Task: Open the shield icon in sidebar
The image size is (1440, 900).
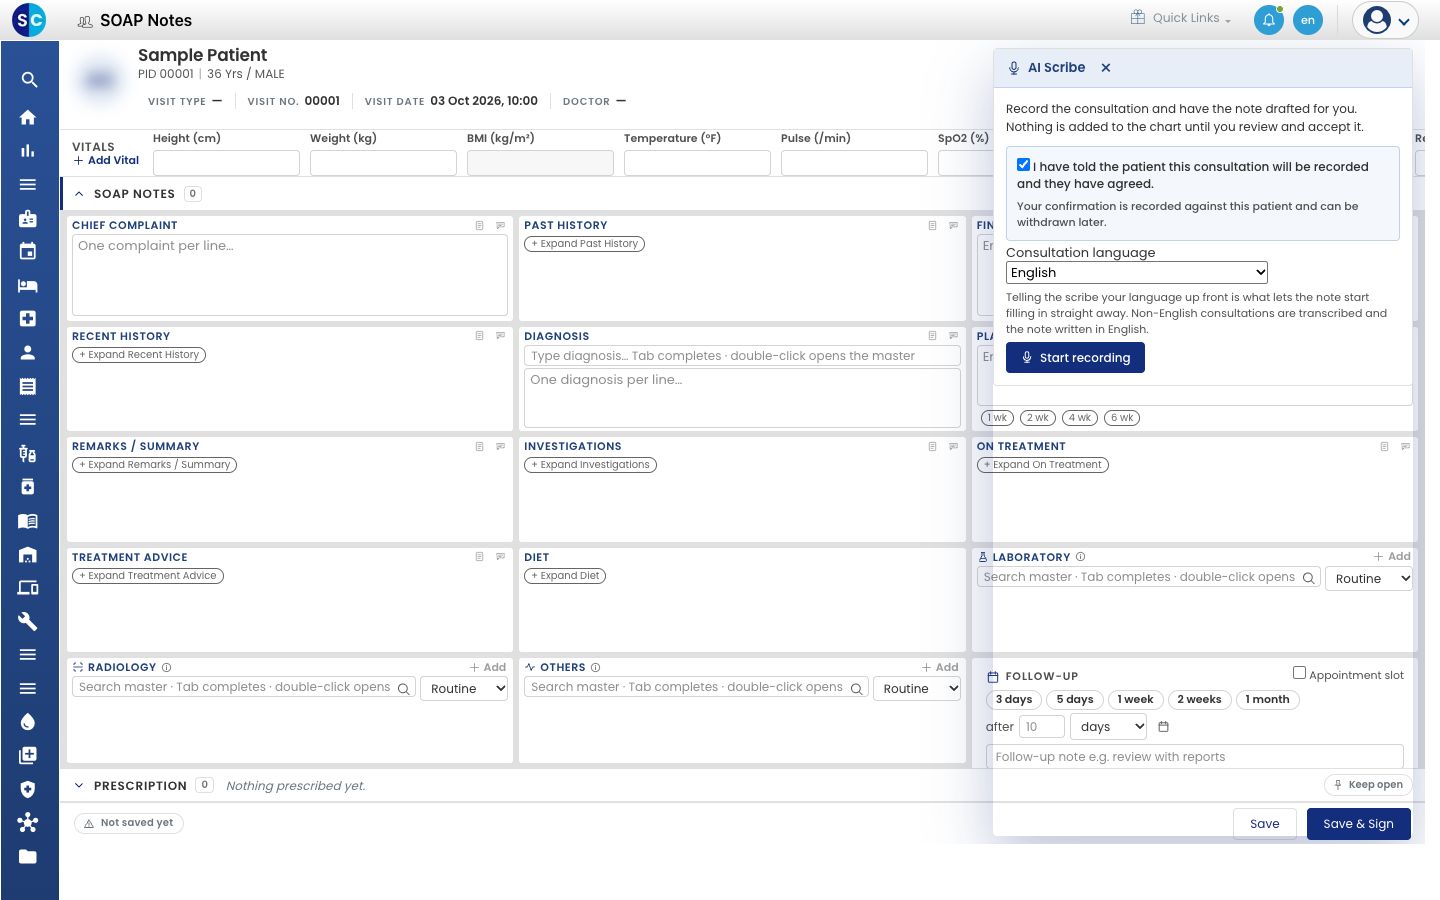Action: 28,789
